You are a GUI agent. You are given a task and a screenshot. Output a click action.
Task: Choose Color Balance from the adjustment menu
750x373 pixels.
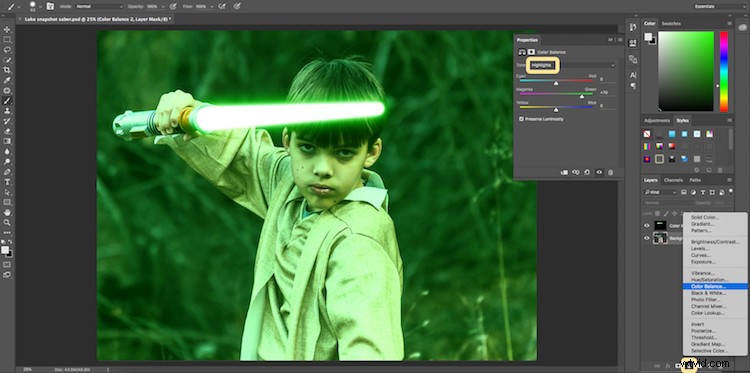point(715,286)
